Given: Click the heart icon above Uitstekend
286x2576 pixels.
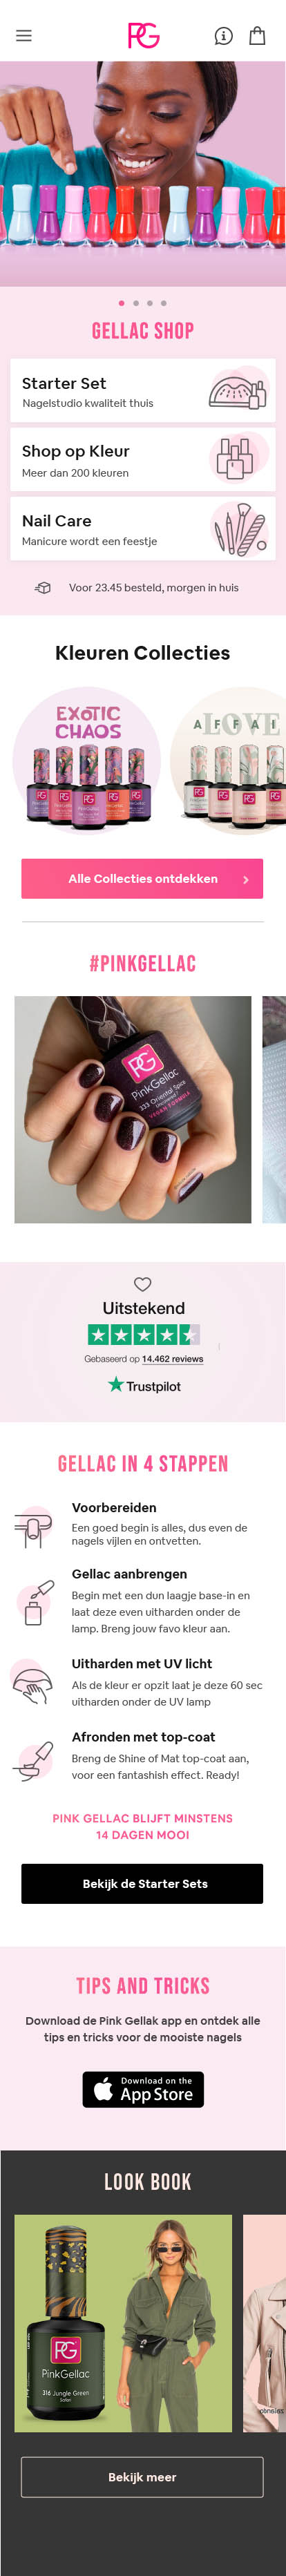Looking at the screenshot, I should 143,1284.
